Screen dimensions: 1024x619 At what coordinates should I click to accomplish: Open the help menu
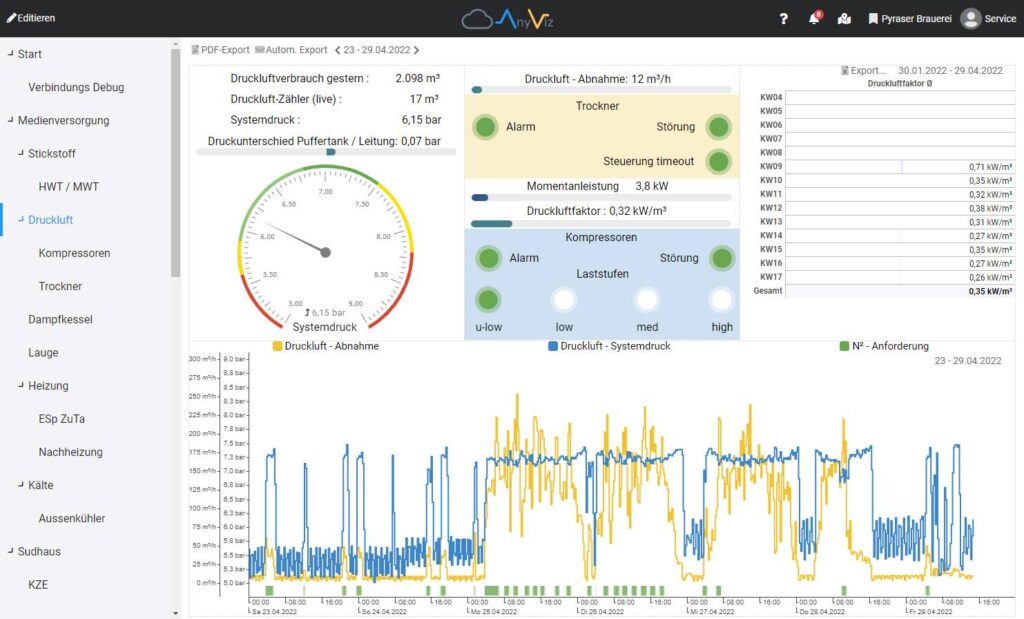[783, 19]
